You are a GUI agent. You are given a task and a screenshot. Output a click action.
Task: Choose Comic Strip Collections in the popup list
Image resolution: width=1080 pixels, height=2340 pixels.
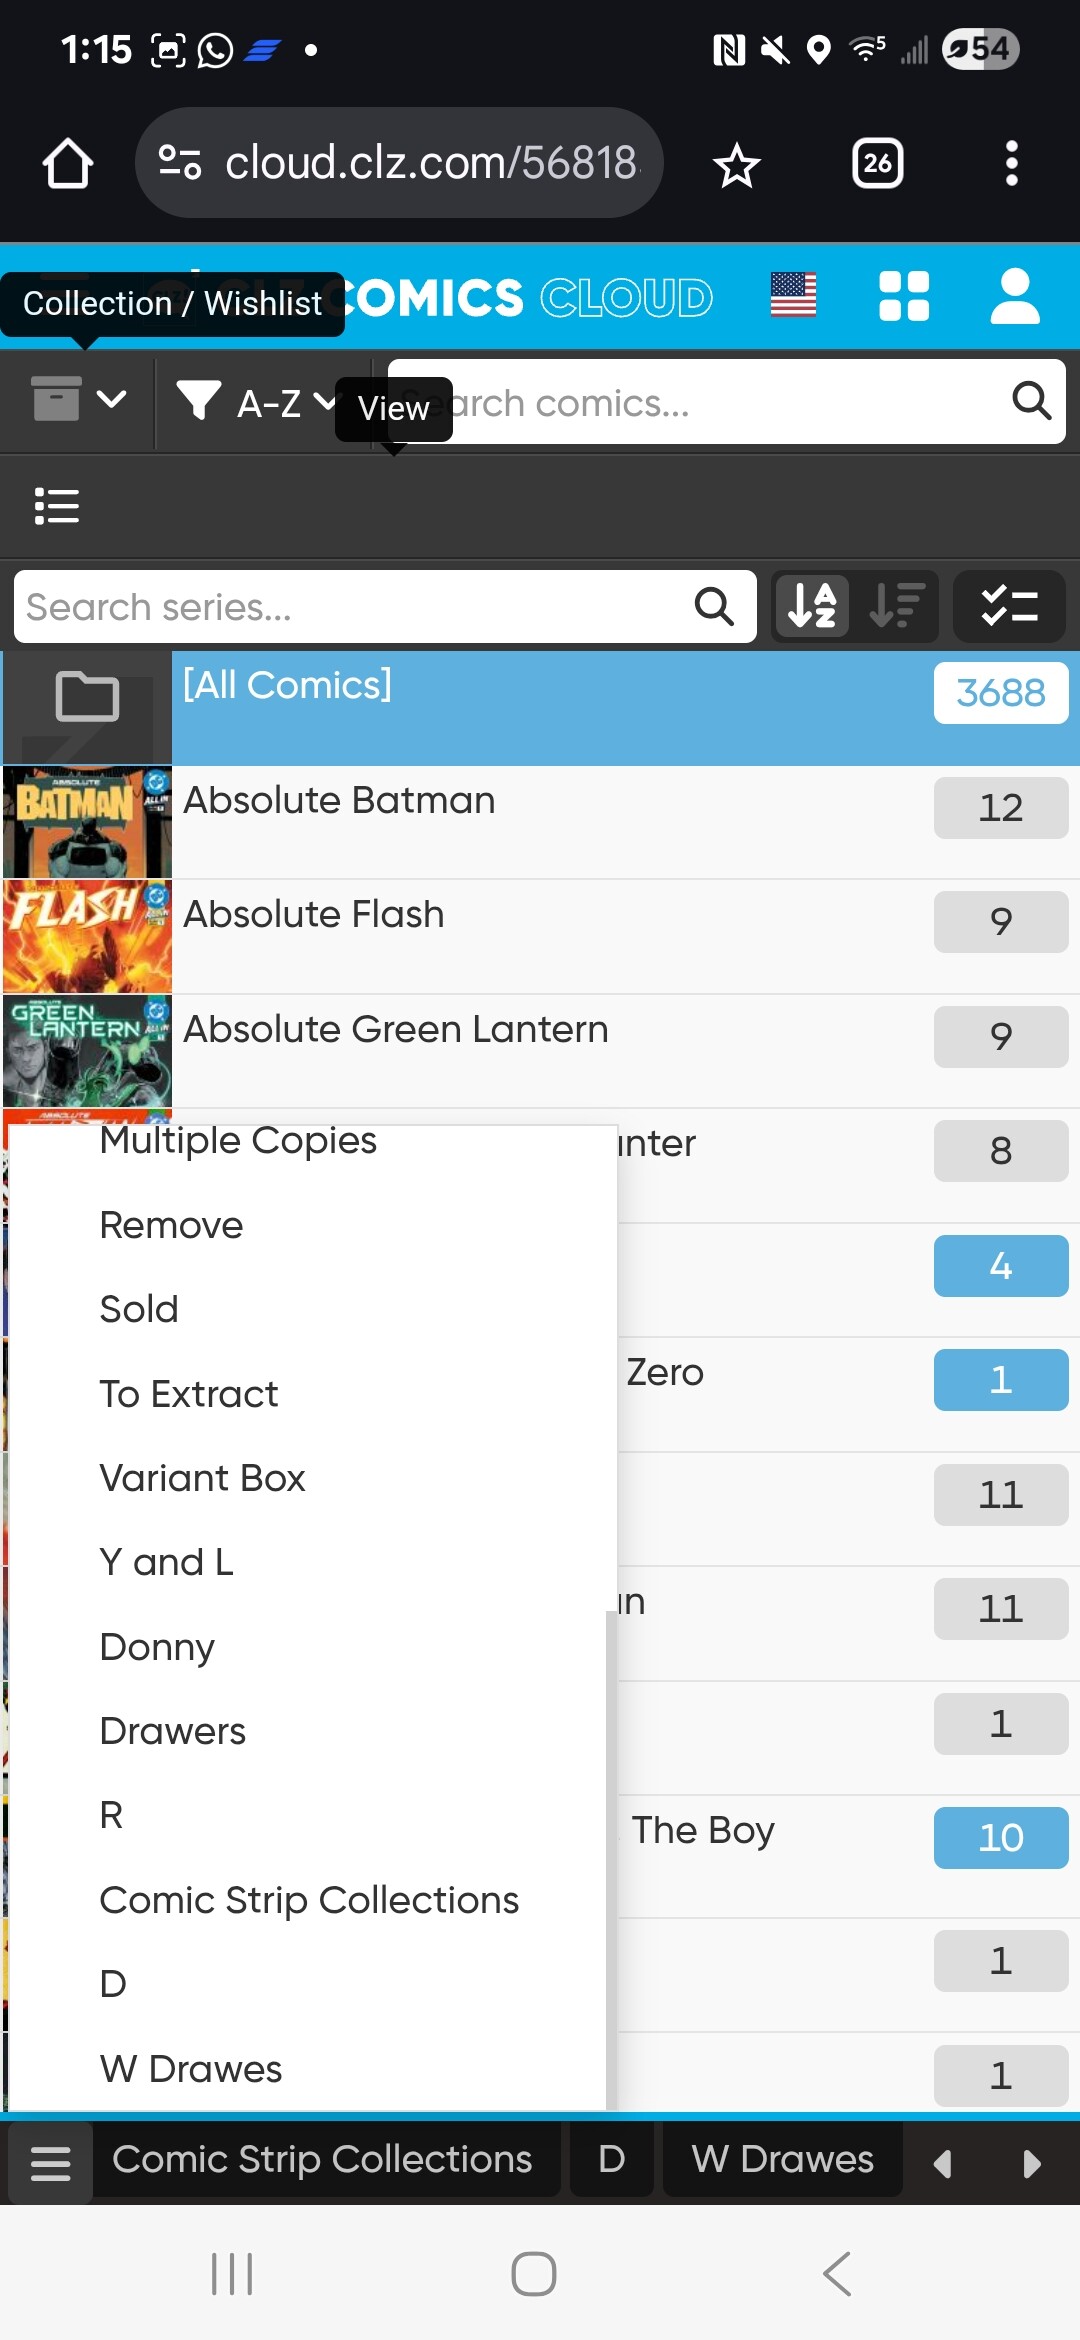click(309, 1900)
